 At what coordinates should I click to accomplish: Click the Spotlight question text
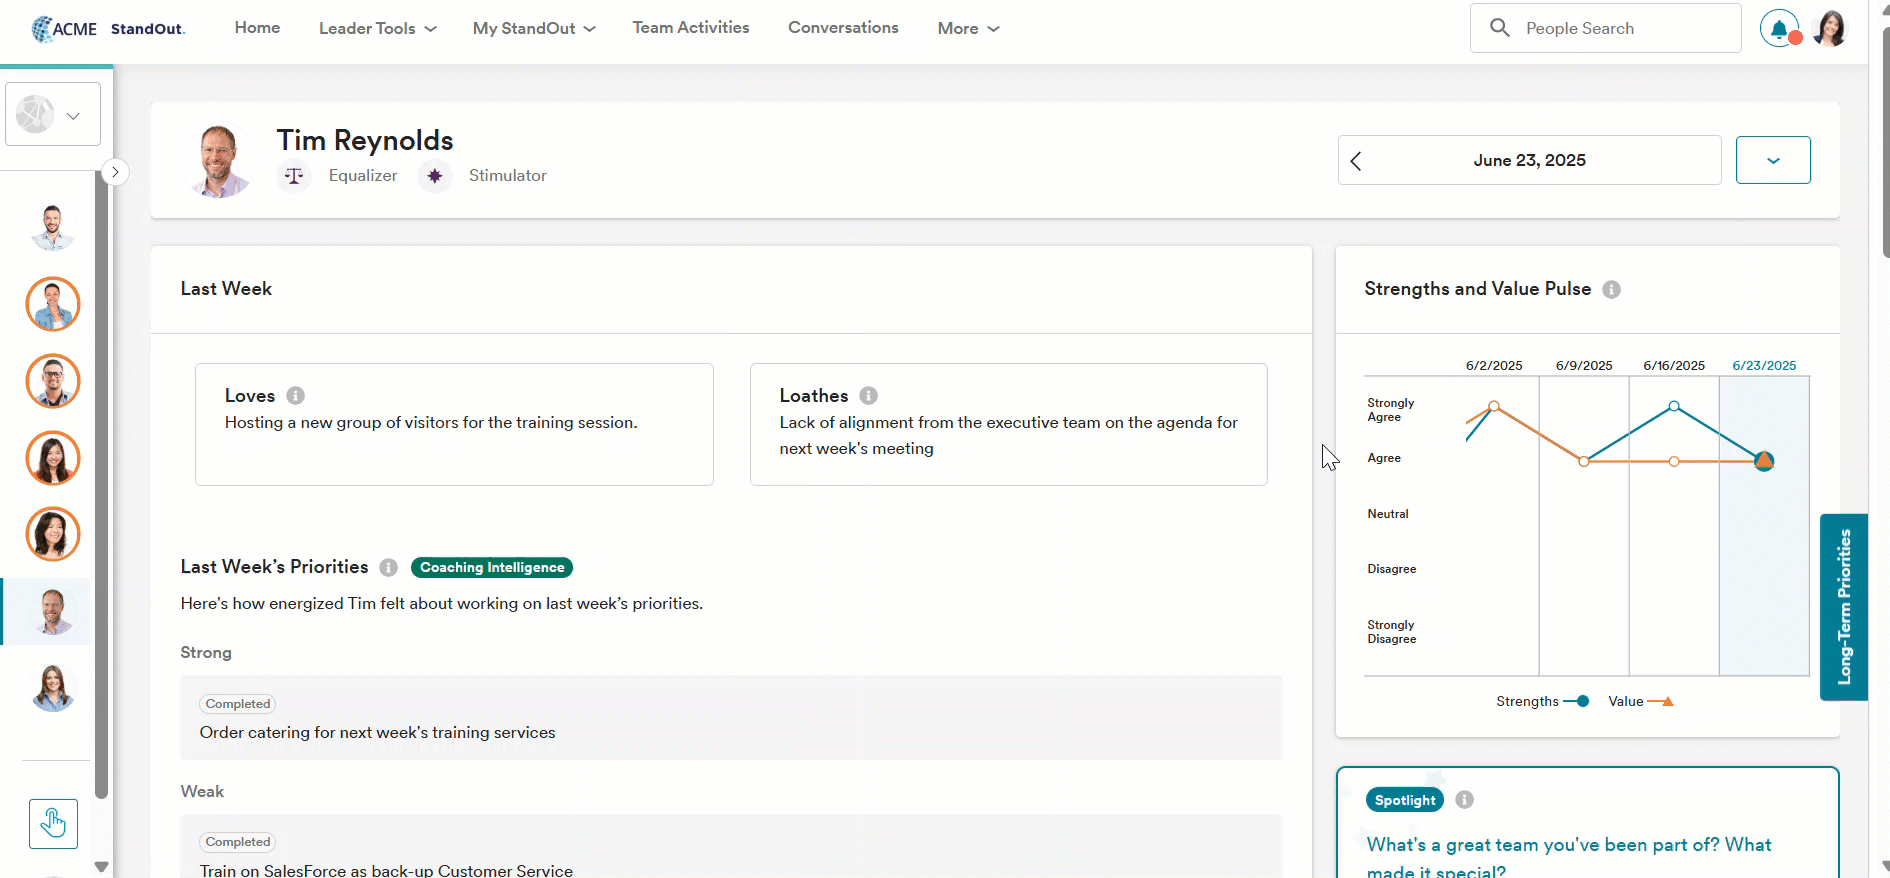[1568, 859]
